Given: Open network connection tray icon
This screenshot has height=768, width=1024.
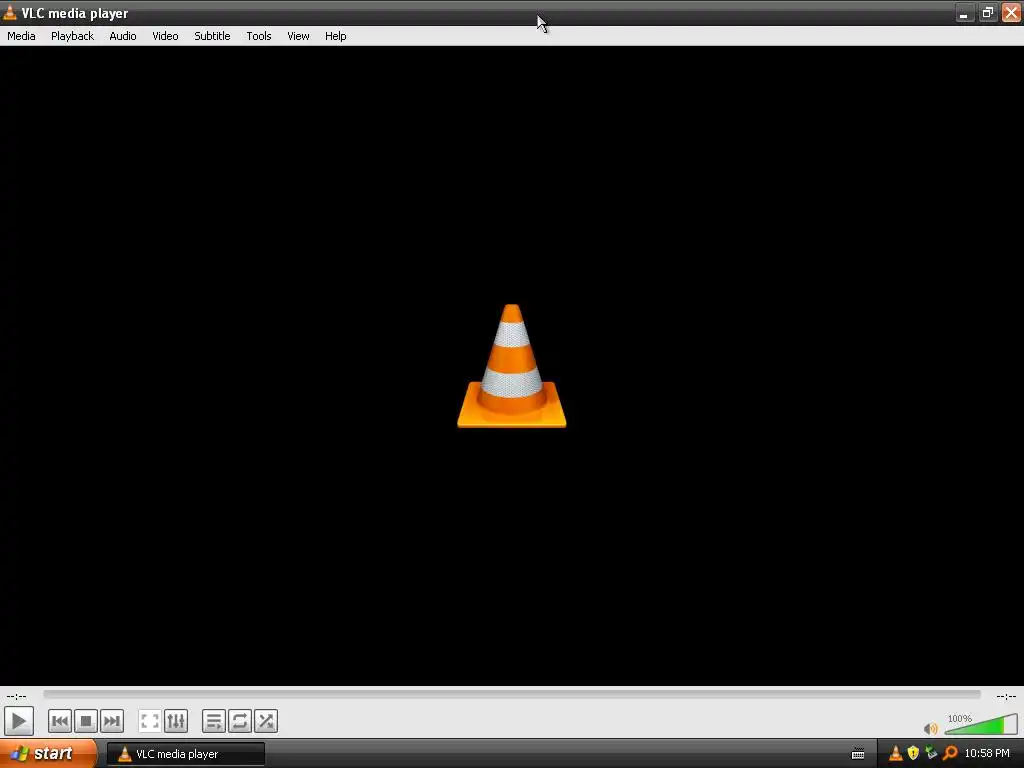Looking at the screenshot, I should tap(931, 754).
